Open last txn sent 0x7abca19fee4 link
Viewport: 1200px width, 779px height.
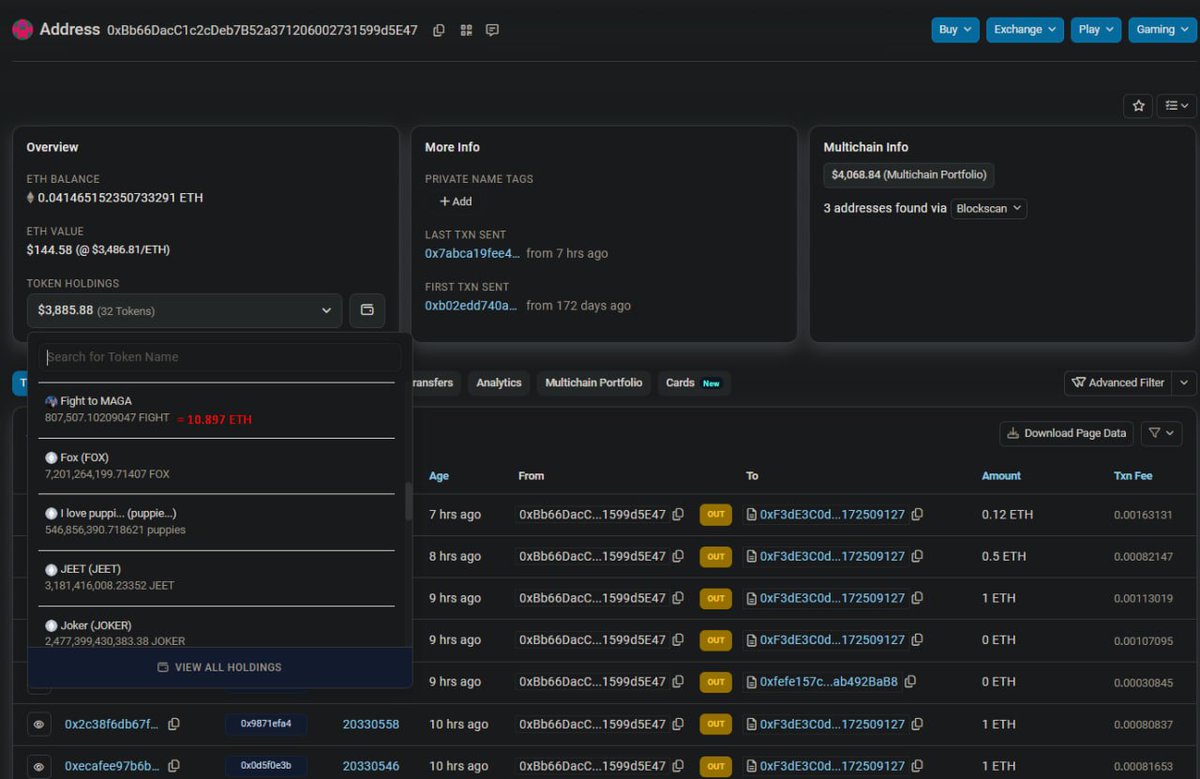point(472,254)
